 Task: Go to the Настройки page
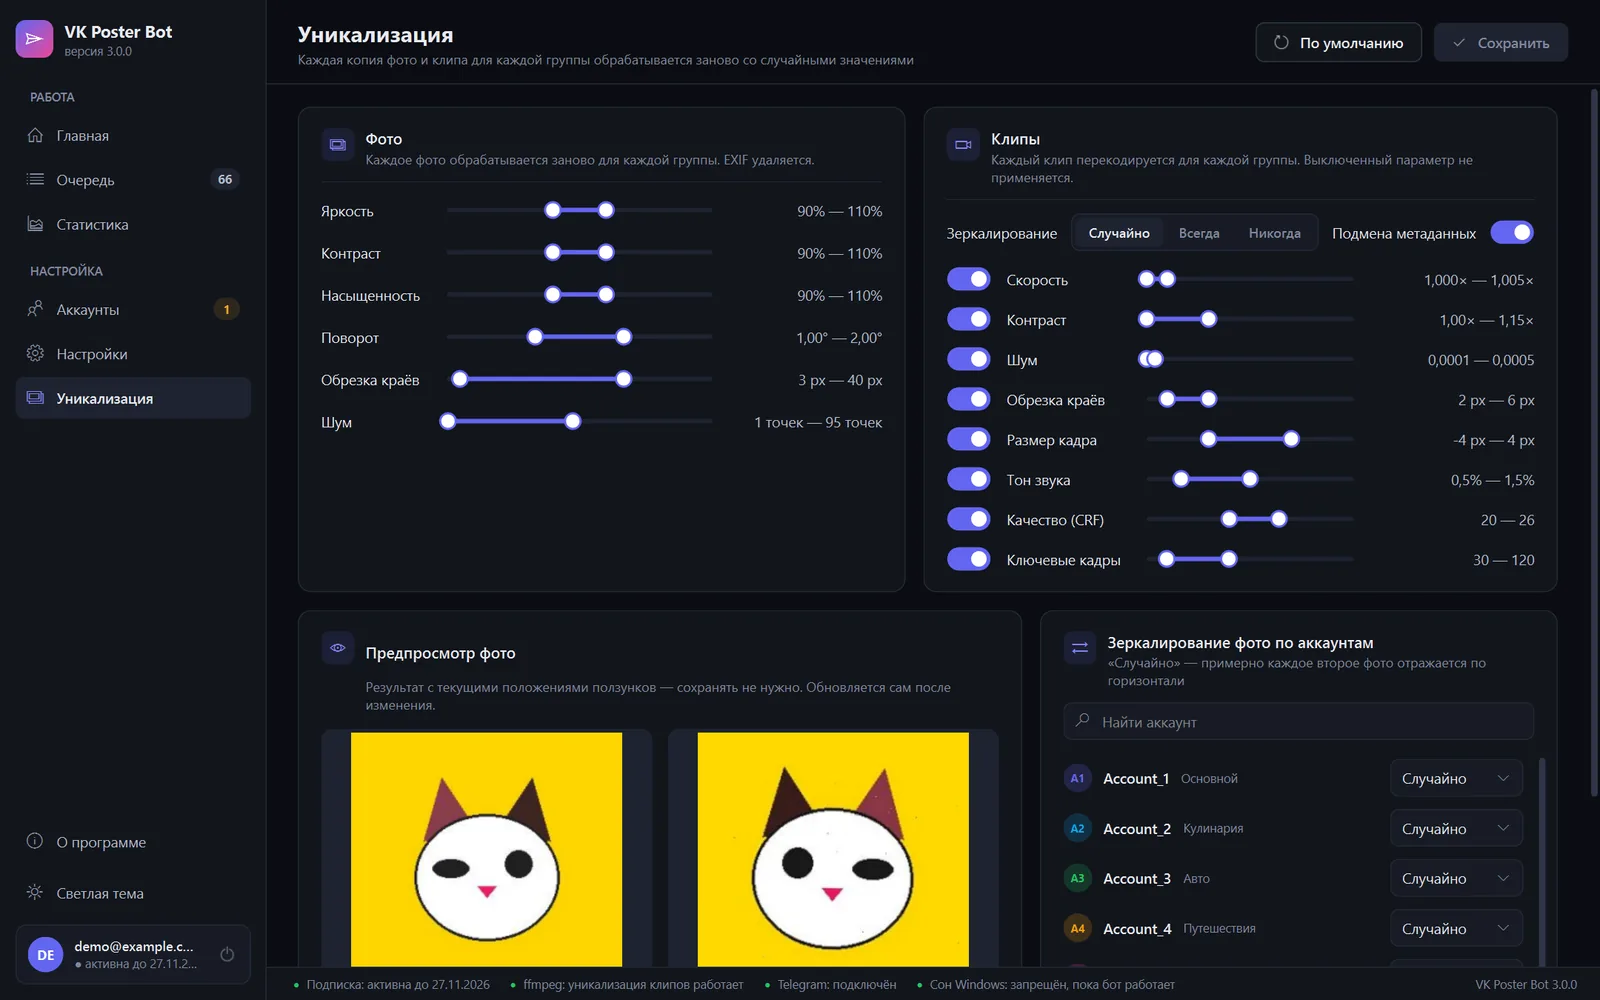click(133, 354)
